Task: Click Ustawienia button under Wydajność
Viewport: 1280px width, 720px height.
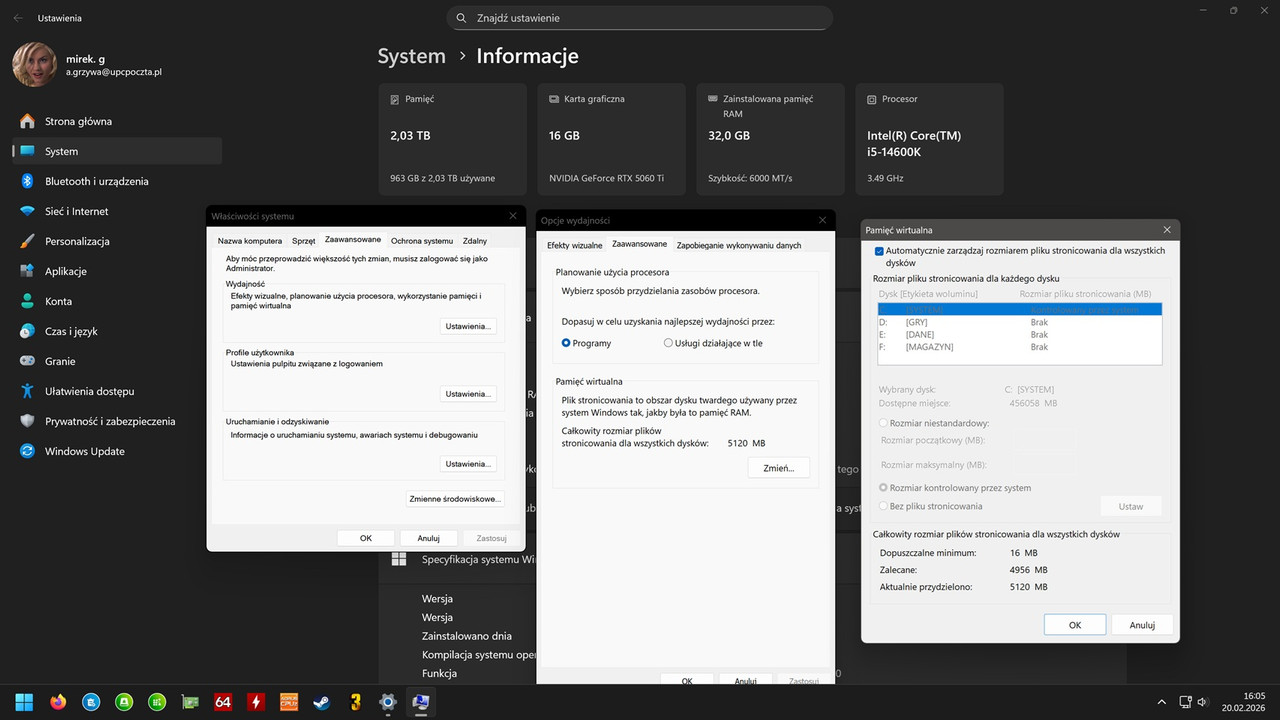Action: click(x=469, y=326)
